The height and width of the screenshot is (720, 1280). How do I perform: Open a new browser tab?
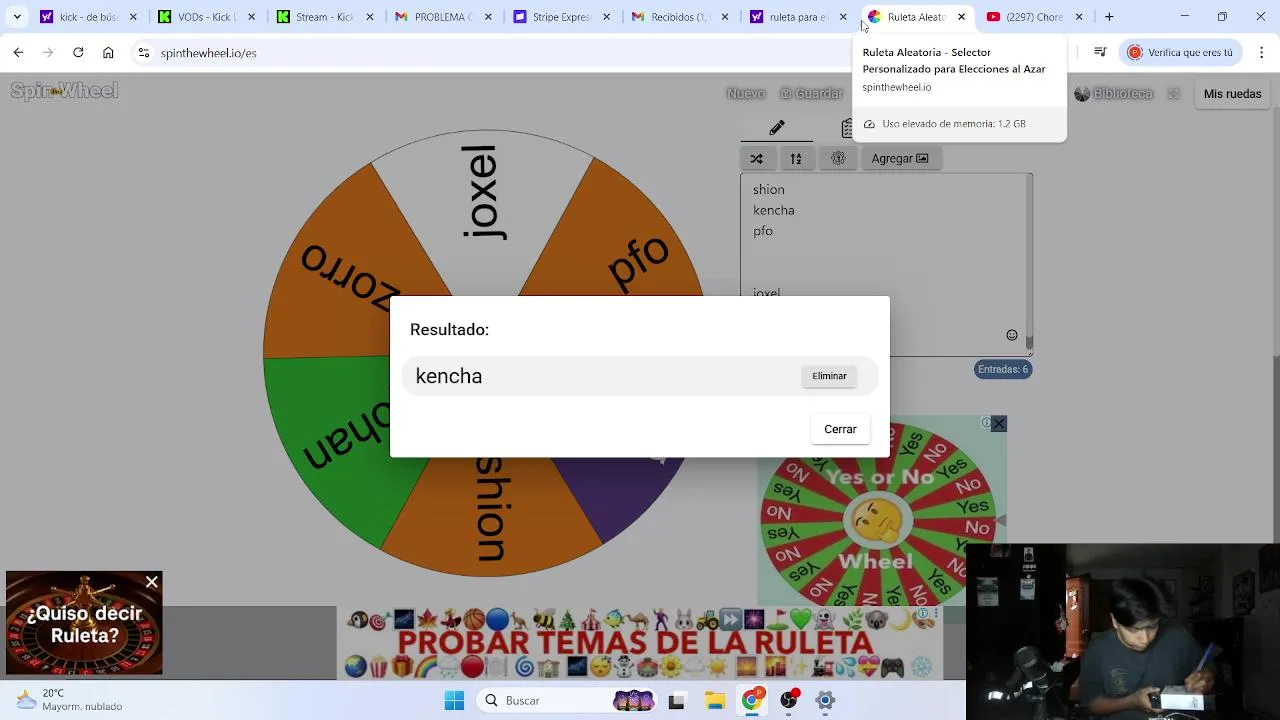click(1109, 17)
